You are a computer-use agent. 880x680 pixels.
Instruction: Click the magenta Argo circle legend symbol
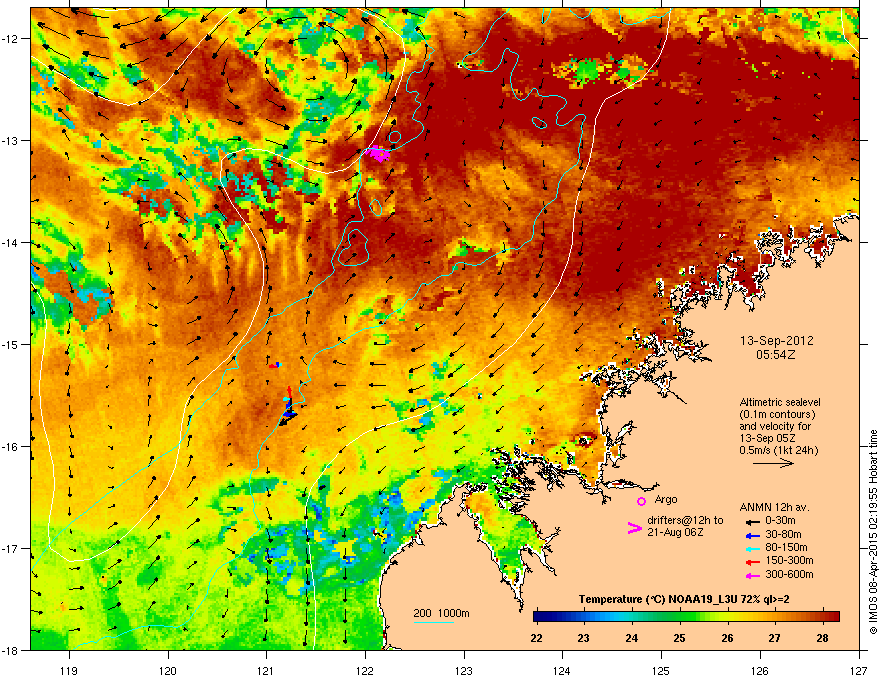pos(641,501)
